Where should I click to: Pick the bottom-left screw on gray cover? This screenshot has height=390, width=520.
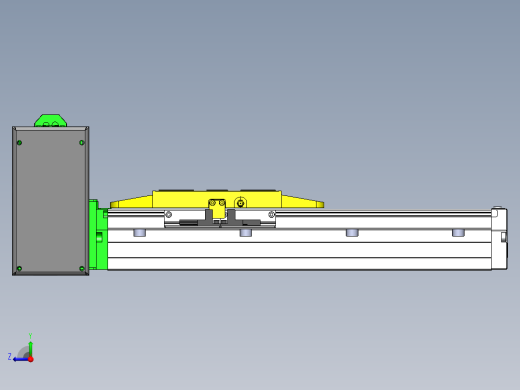(x=19, y=269)
